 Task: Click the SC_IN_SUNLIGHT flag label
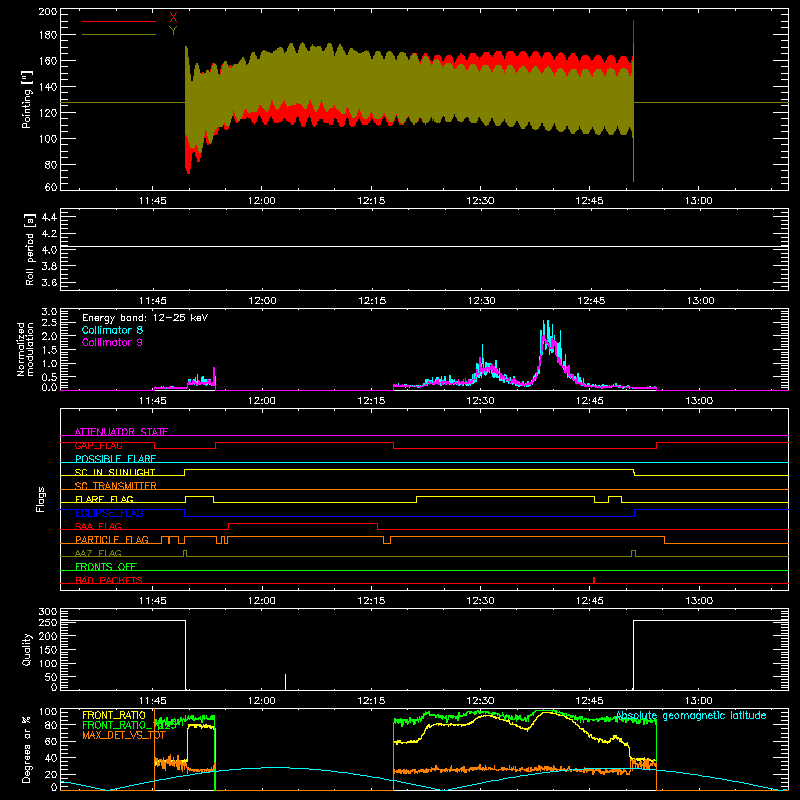(x=115, y=472)
